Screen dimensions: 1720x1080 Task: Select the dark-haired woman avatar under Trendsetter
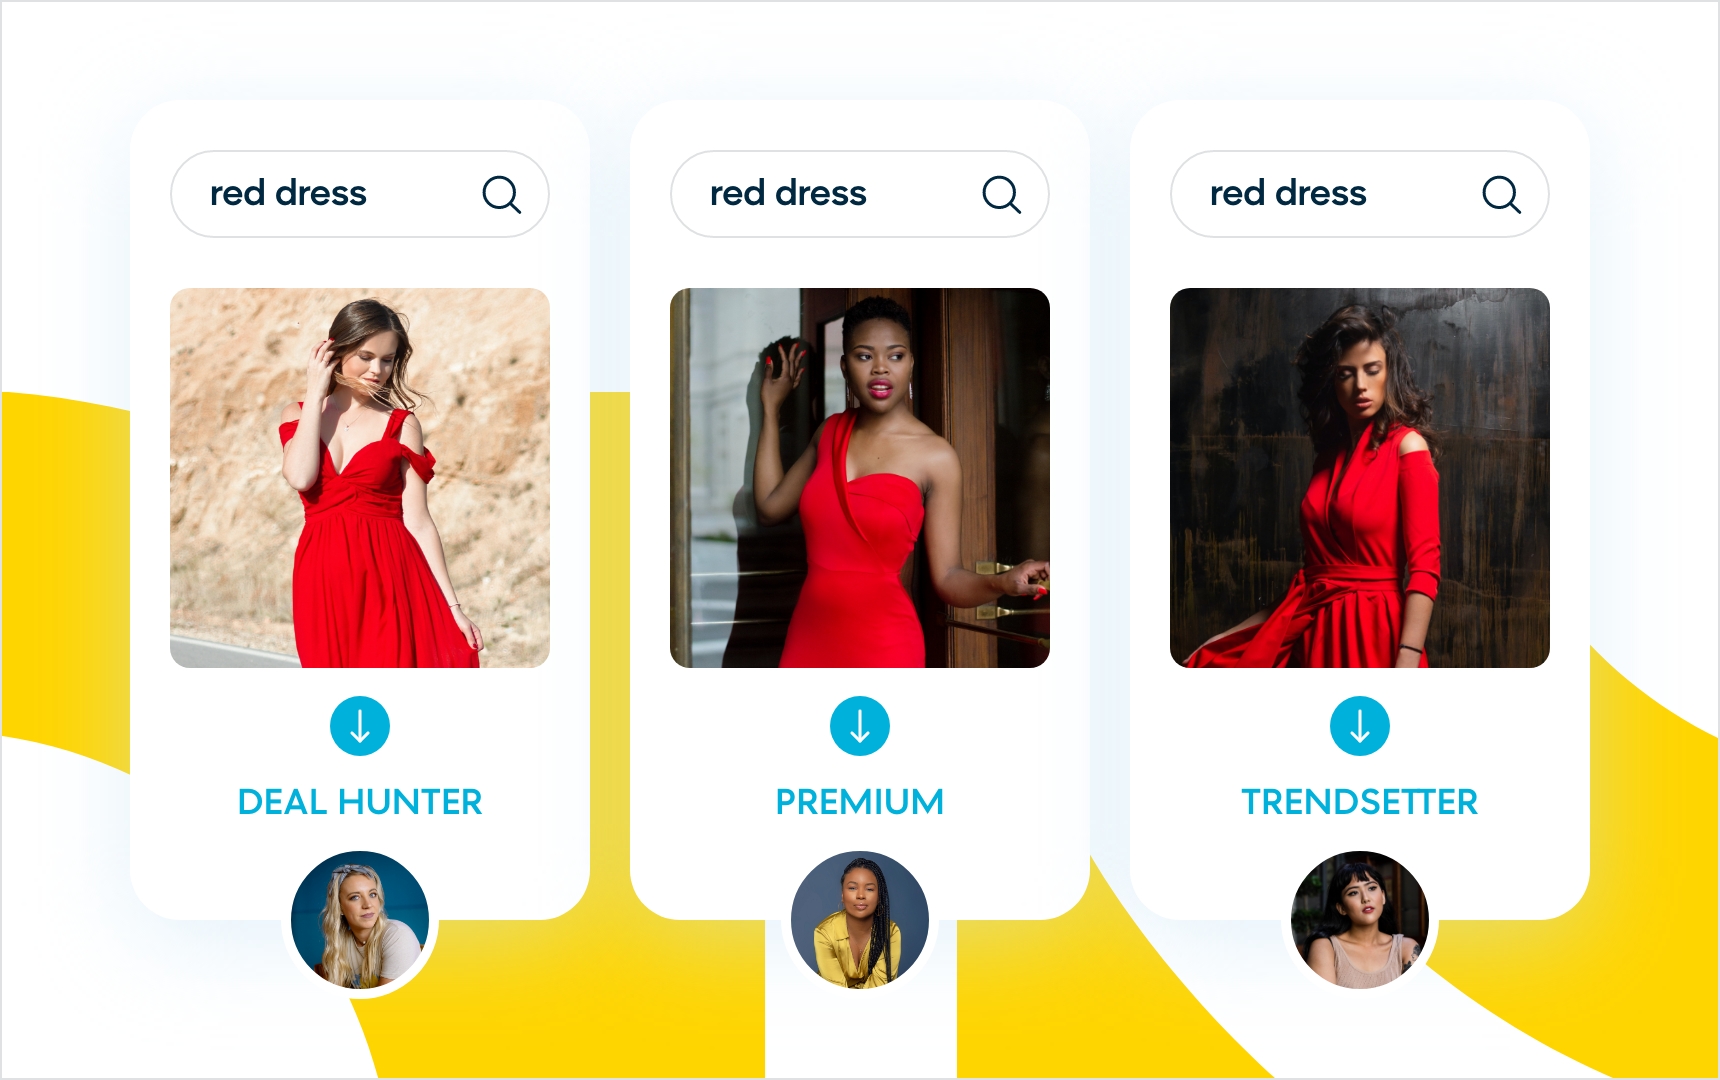pyautogui.click(x=1360, y=920)
